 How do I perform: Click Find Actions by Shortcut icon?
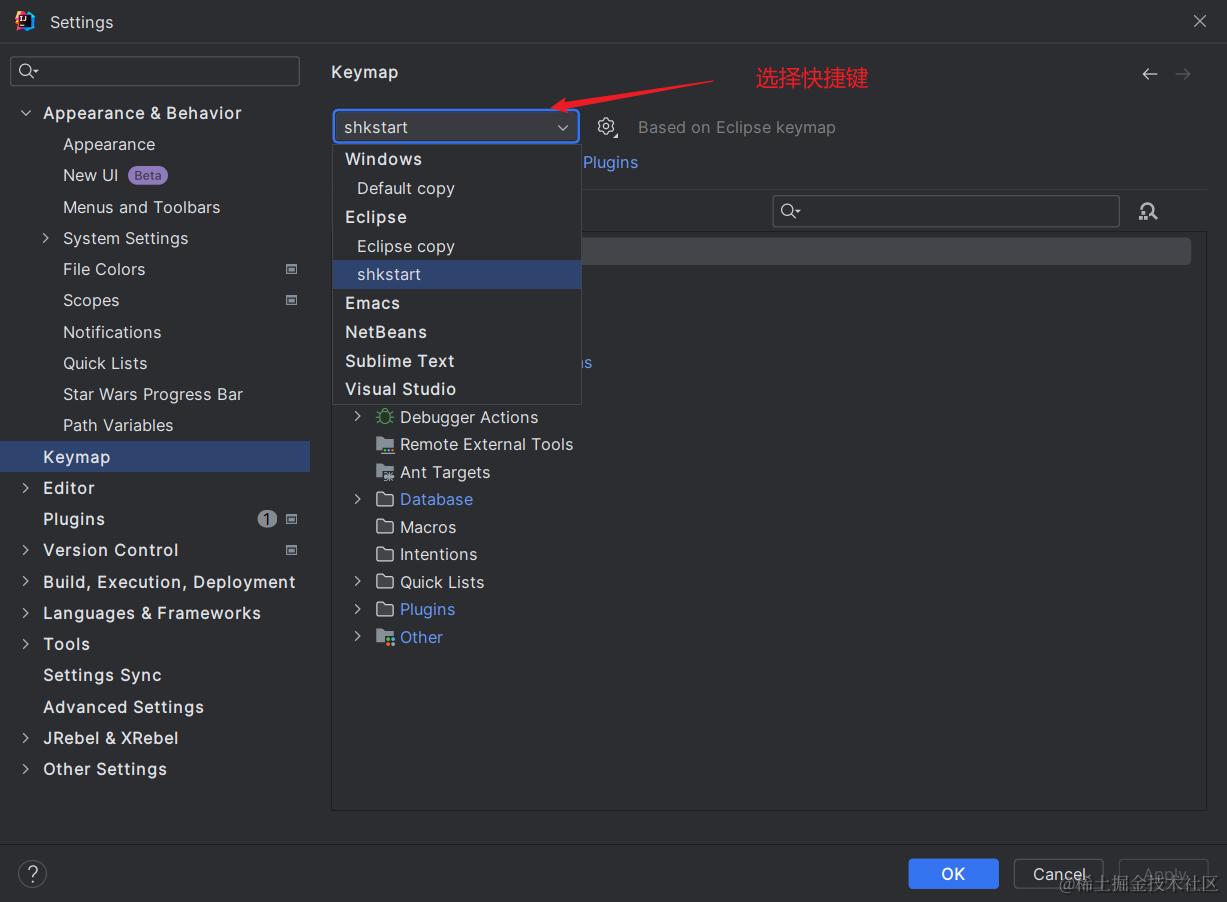pos(1148,211)
